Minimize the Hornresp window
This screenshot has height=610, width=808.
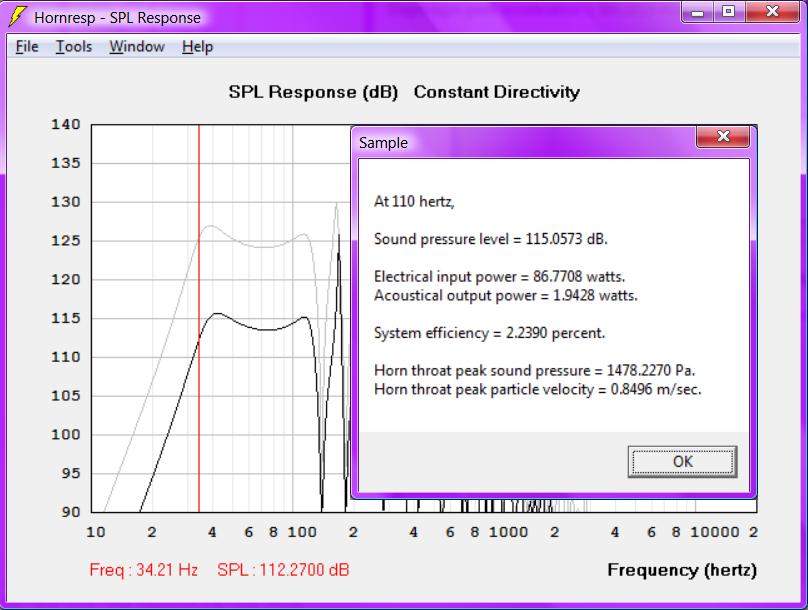pos(697,12)
